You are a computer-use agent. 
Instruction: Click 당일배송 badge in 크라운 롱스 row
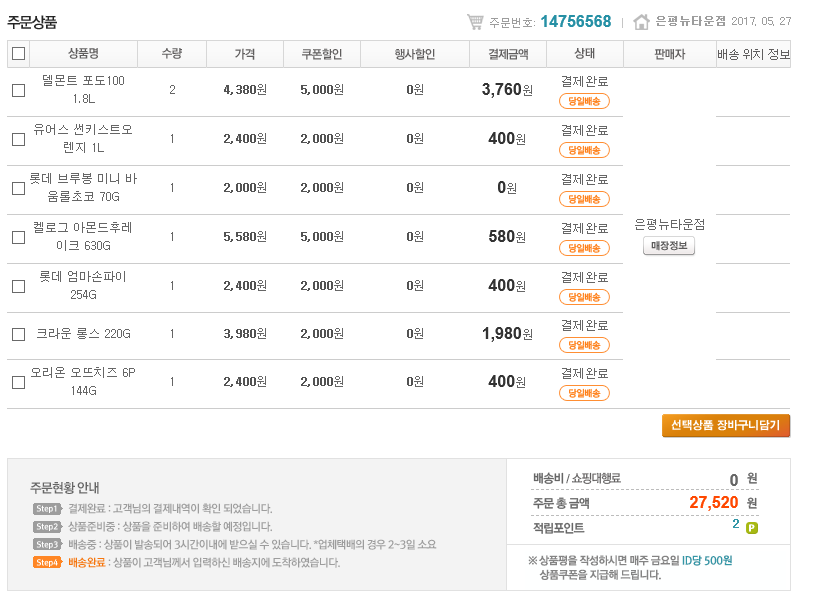(584, 345)
